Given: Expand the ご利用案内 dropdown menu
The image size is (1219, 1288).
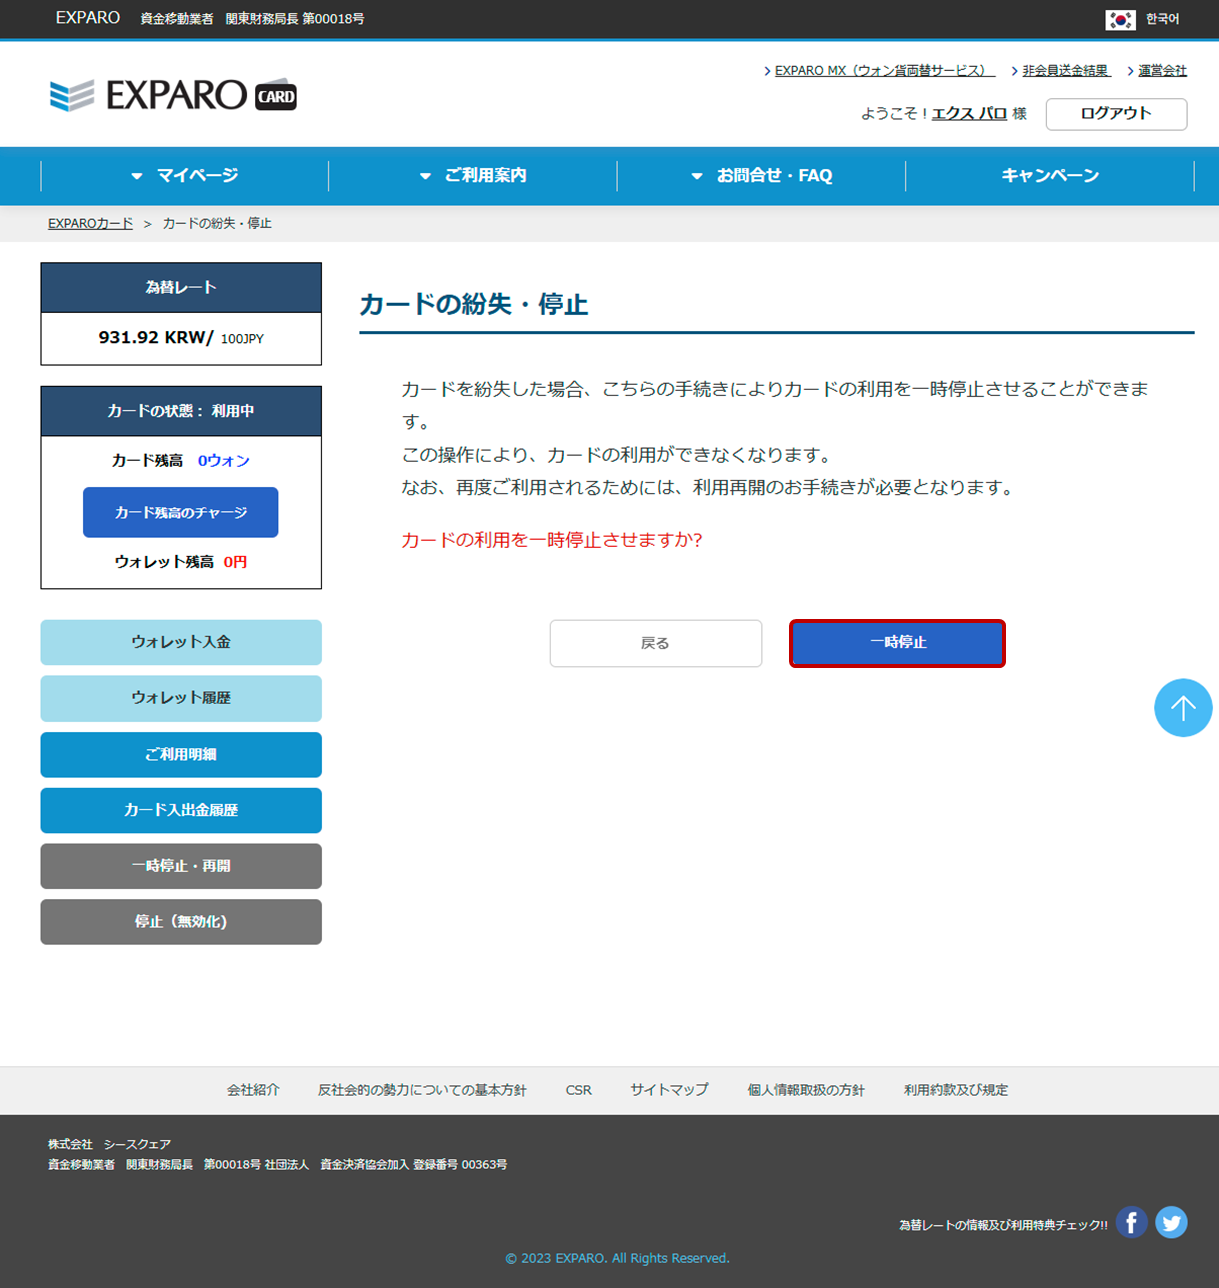Looking at the screenshot, I should [473, 176].
